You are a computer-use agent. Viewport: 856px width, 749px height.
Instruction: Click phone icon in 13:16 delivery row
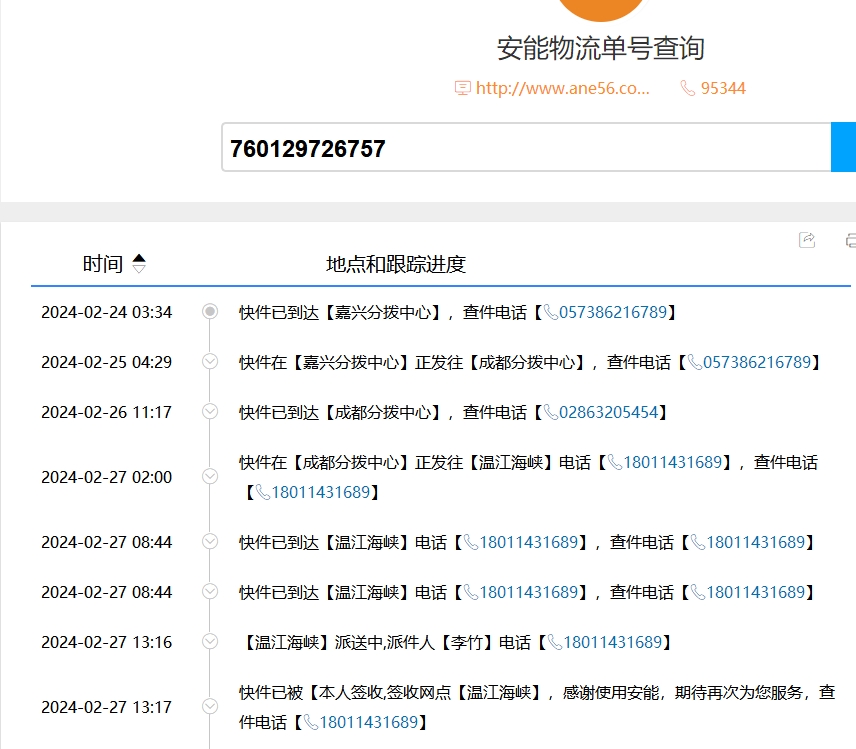coord(555,643)
